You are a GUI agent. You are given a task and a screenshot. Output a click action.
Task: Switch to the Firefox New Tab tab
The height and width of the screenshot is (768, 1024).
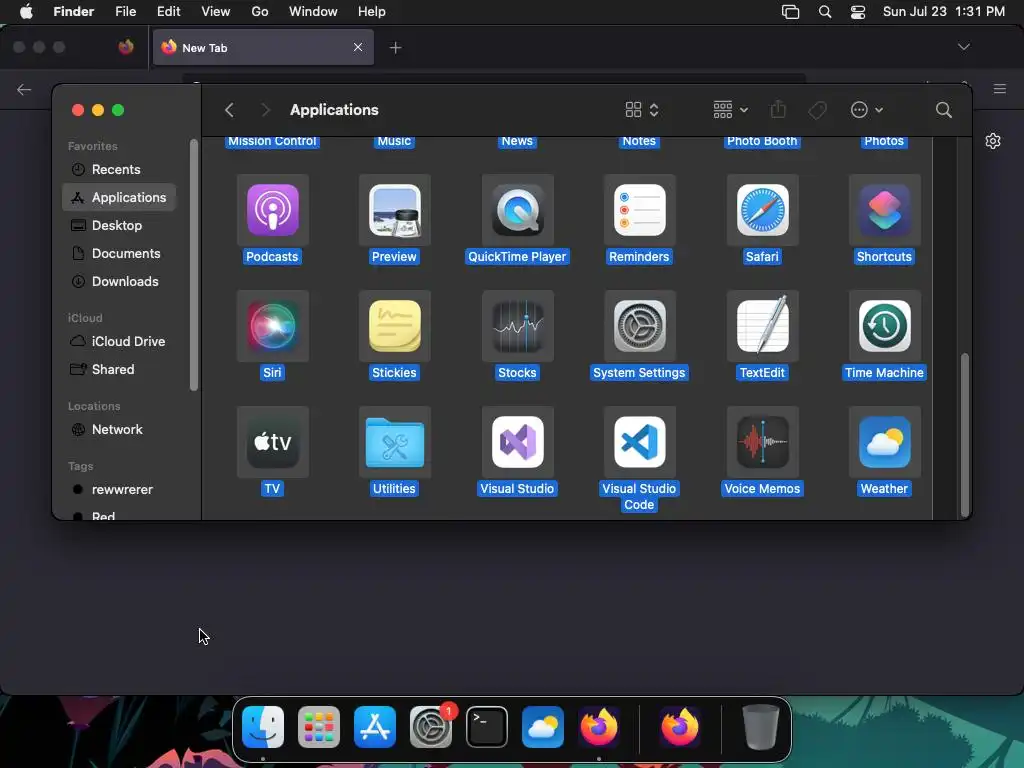263,47
